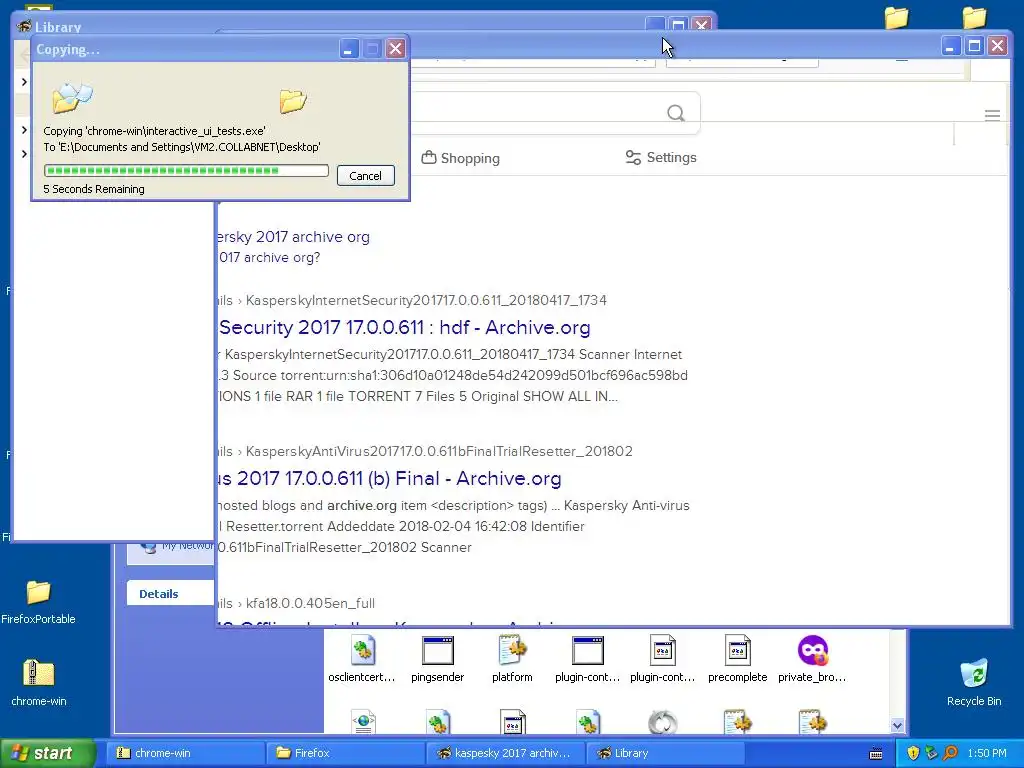Click the kfa18.0.0.405en_full breadcrumb text
The height and width of the screenshot is (768, 1024).
coord(310,603)
